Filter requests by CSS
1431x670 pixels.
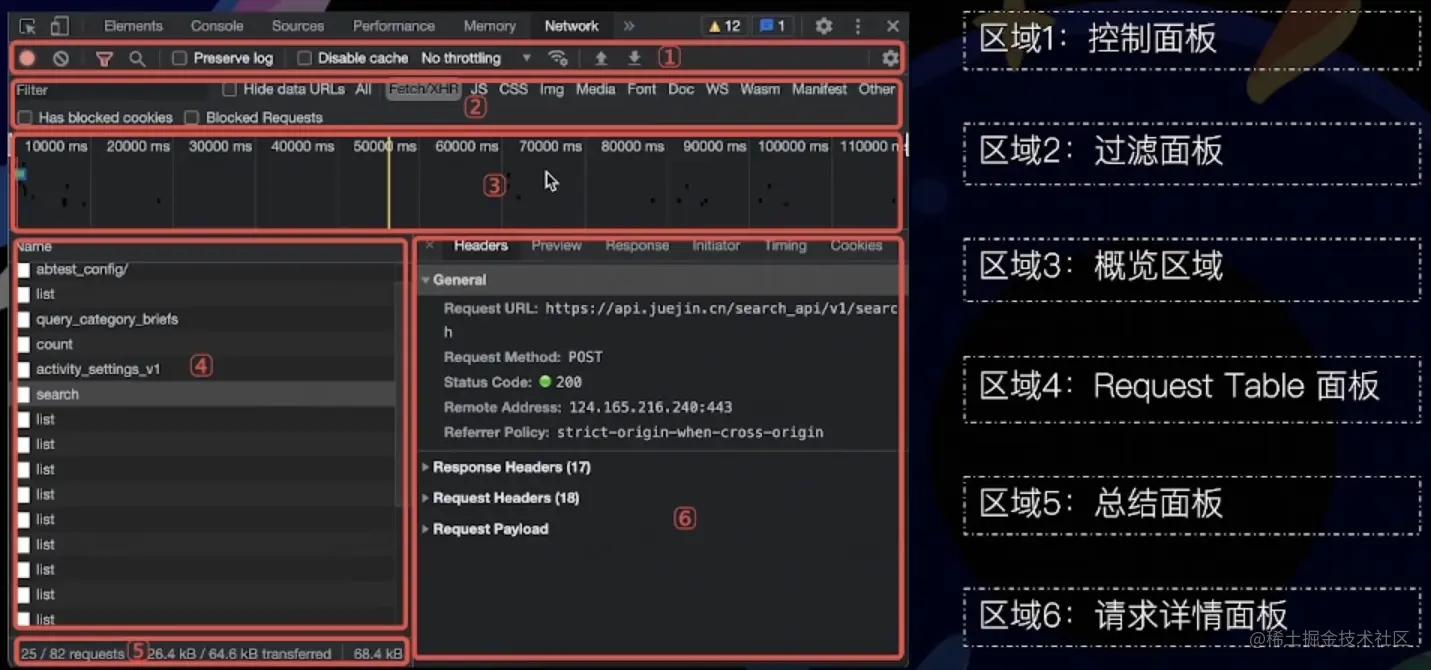coord(513,89)
